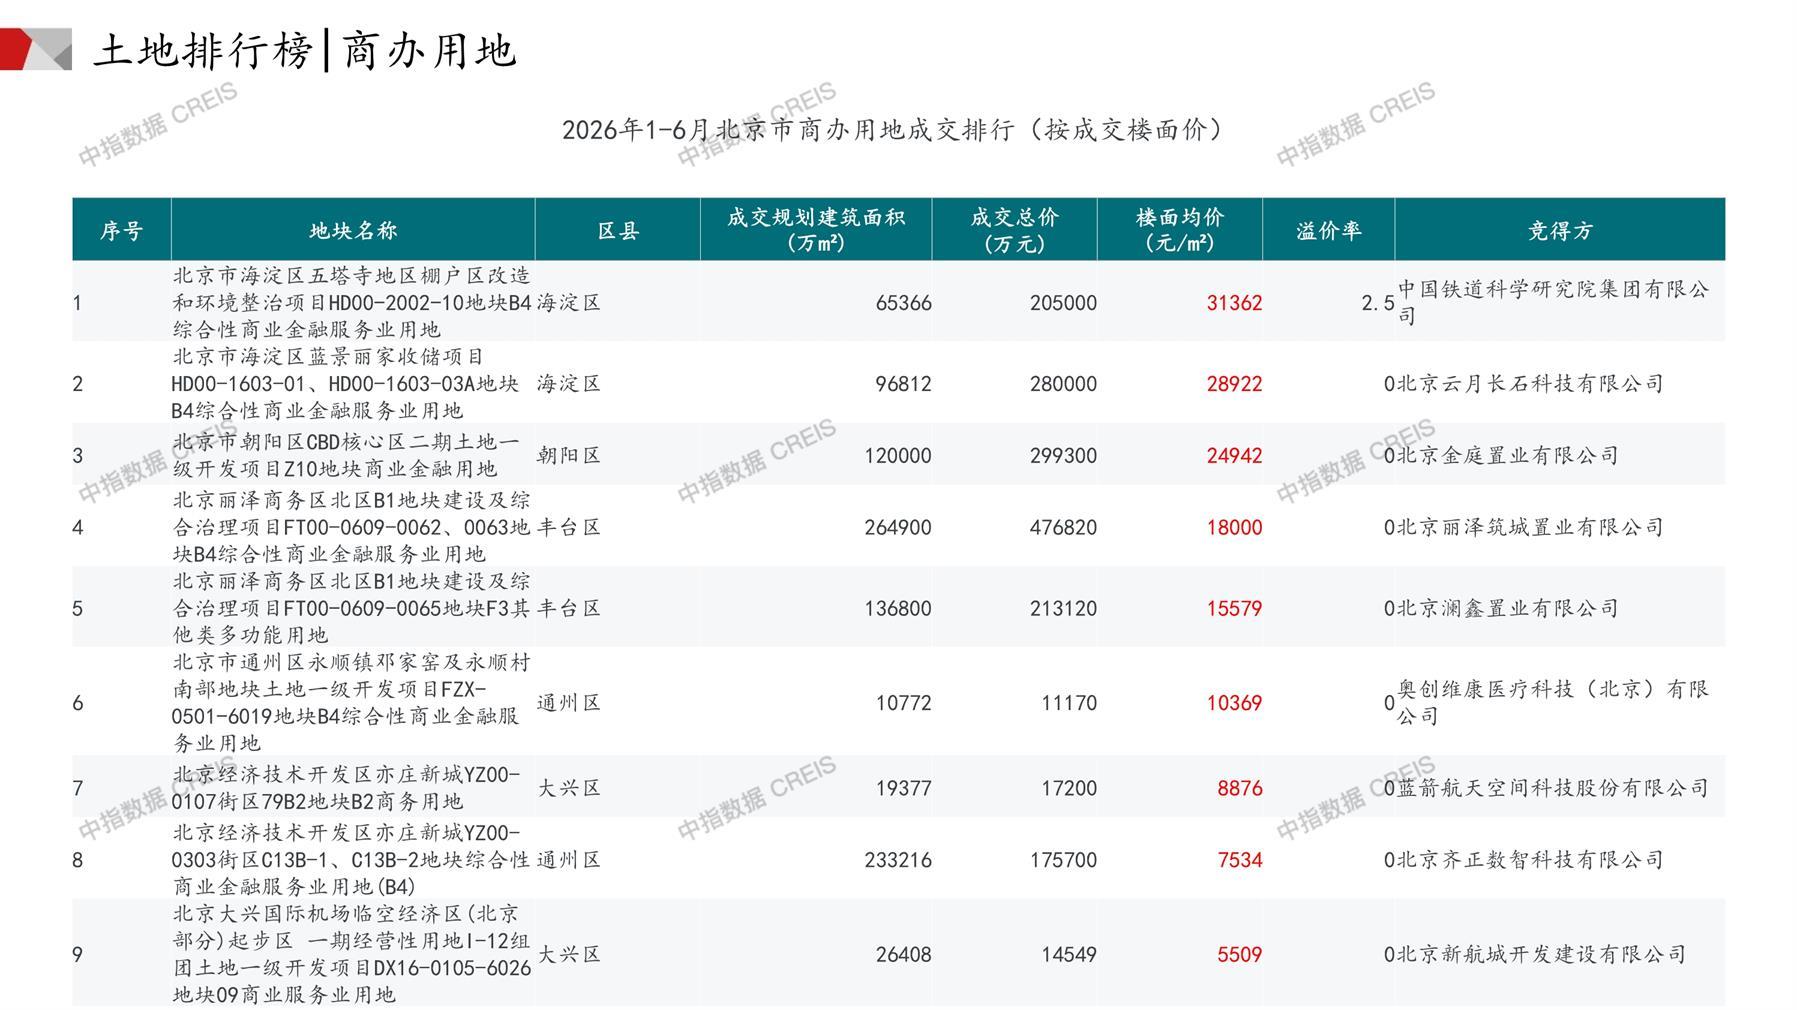Click floor price value 7534
1797x1010 pixels.
[1240, 860]
